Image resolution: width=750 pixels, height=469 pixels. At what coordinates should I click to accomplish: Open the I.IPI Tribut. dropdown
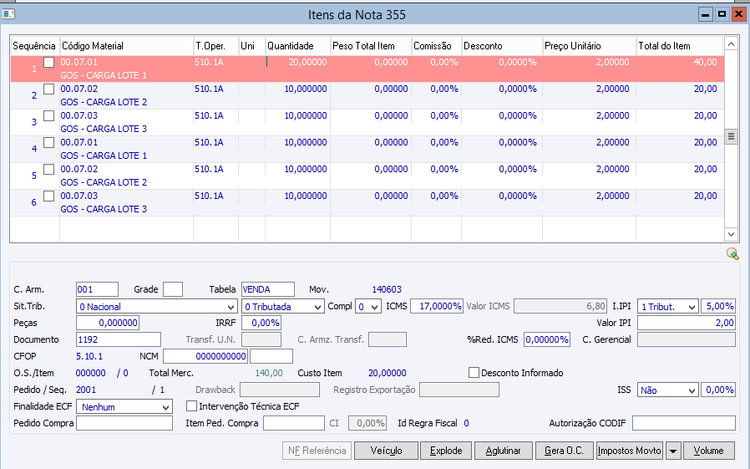(x=693, y=306)
